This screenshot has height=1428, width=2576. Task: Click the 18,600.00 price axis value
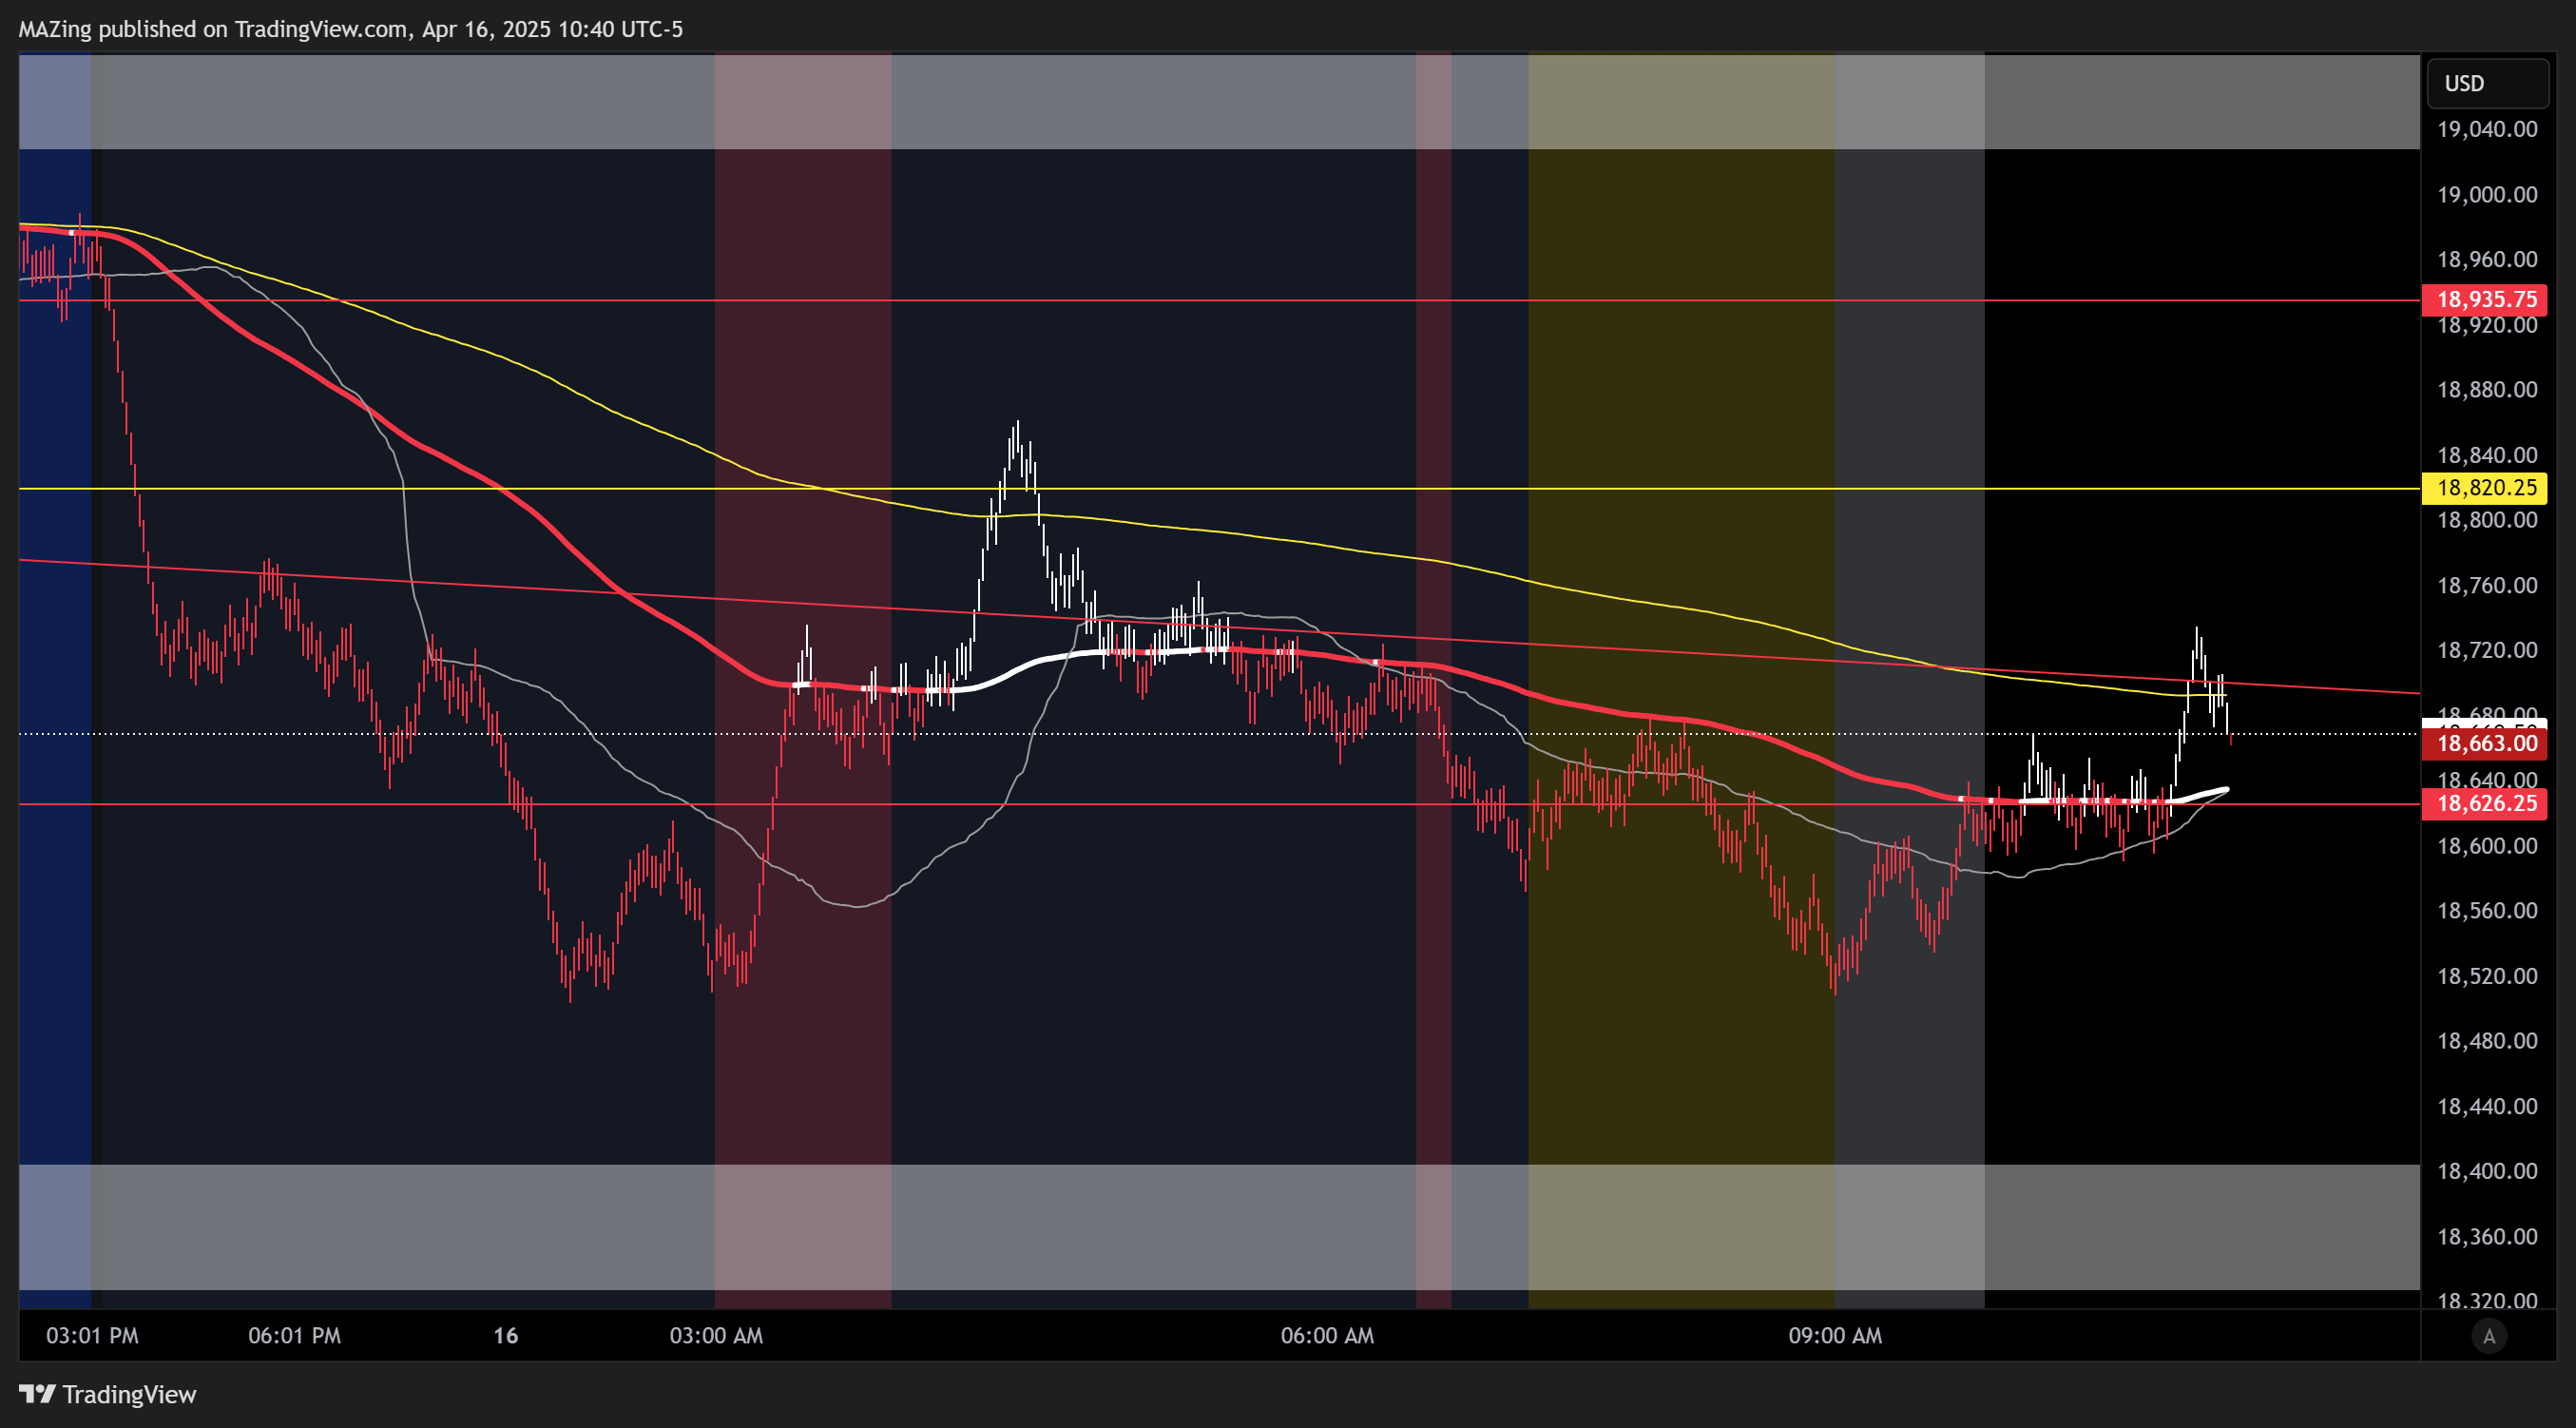click(x=2487, y=846)
